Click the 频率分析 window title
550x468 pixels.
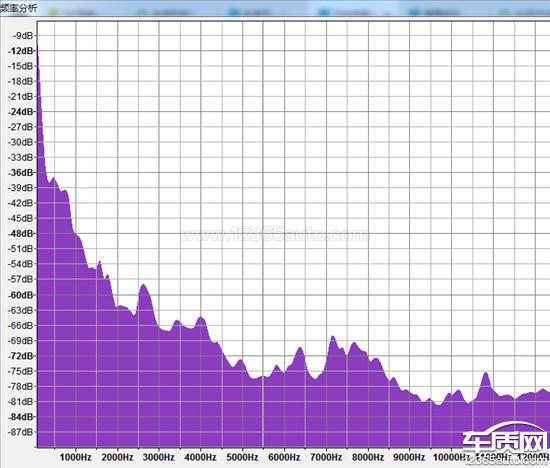(x=18, y=8)
